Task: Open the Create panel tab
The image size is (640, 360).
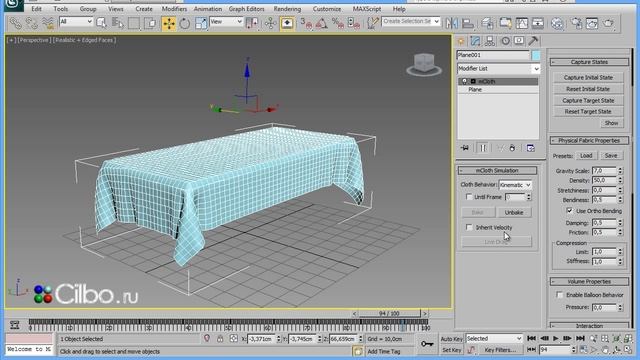Action: (461, 41)
